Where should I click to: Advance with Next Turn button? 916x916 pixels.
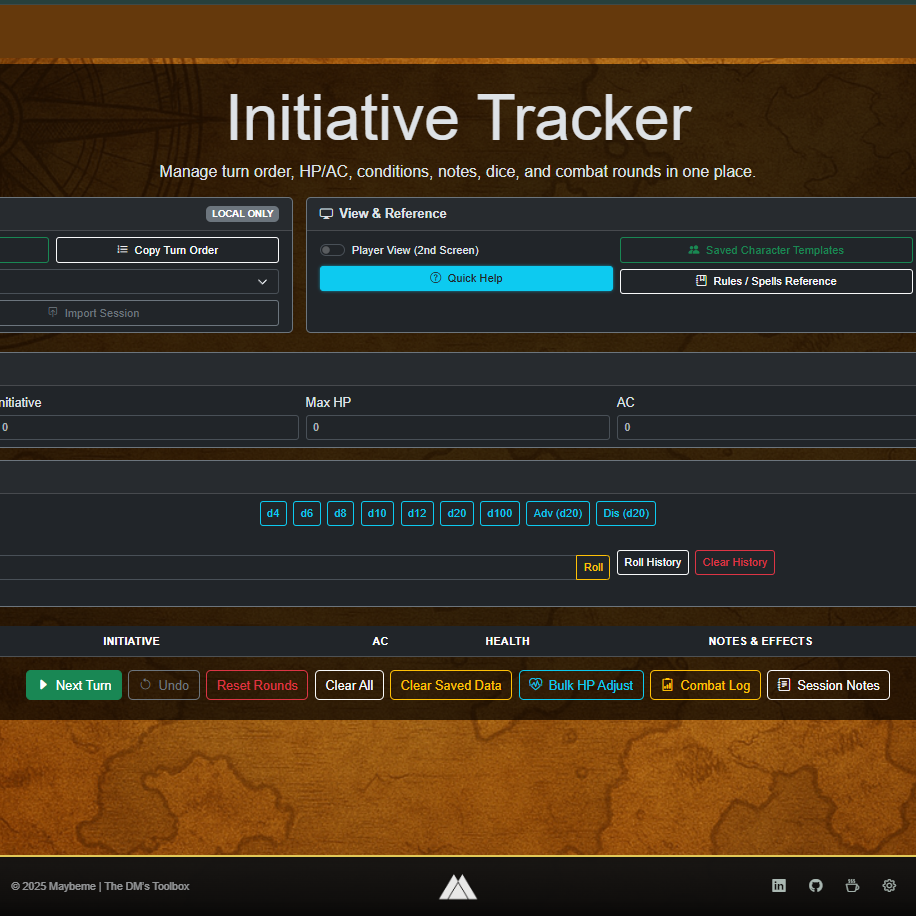(x=74, y=685)
